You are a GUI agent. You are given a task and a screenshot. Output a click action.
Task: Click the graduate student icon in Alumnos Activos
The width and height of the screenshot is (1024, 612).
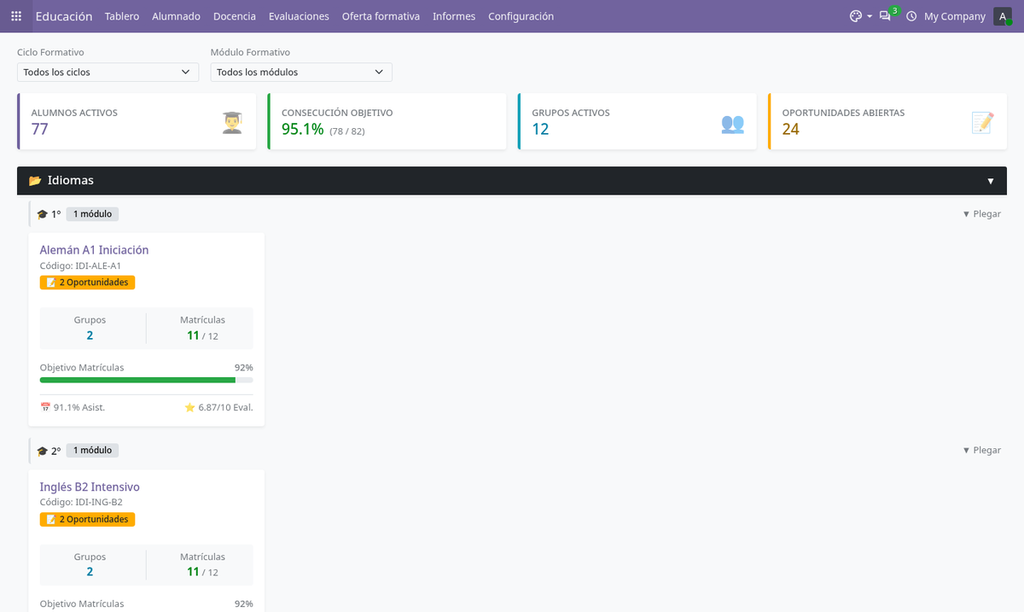coord(232,123)
